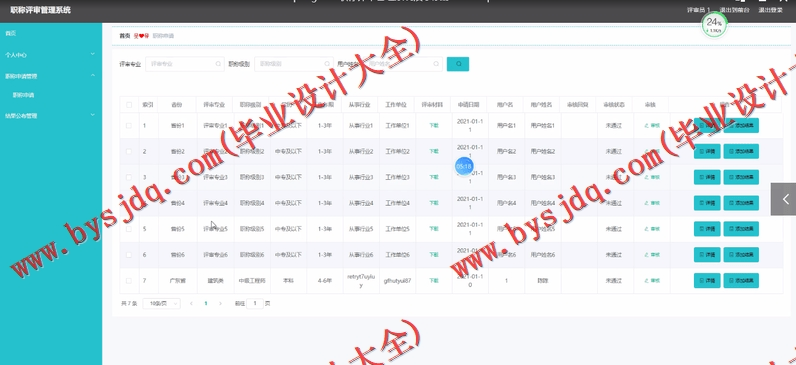Click 添加结果 button for row 5

(x=741, y=229)
